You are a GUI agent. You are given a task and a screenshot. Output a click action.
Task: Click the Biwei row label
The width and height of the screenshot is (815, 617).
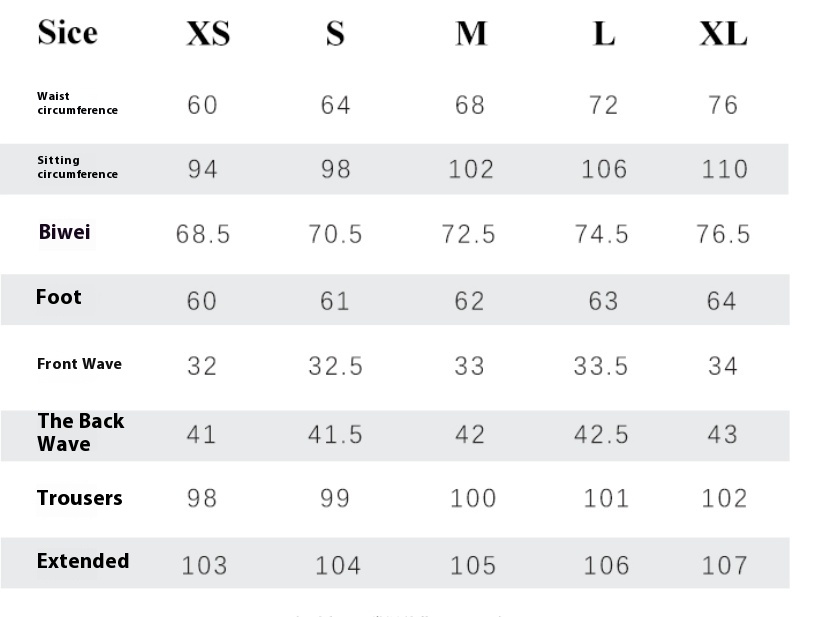(x=64, y=232)
